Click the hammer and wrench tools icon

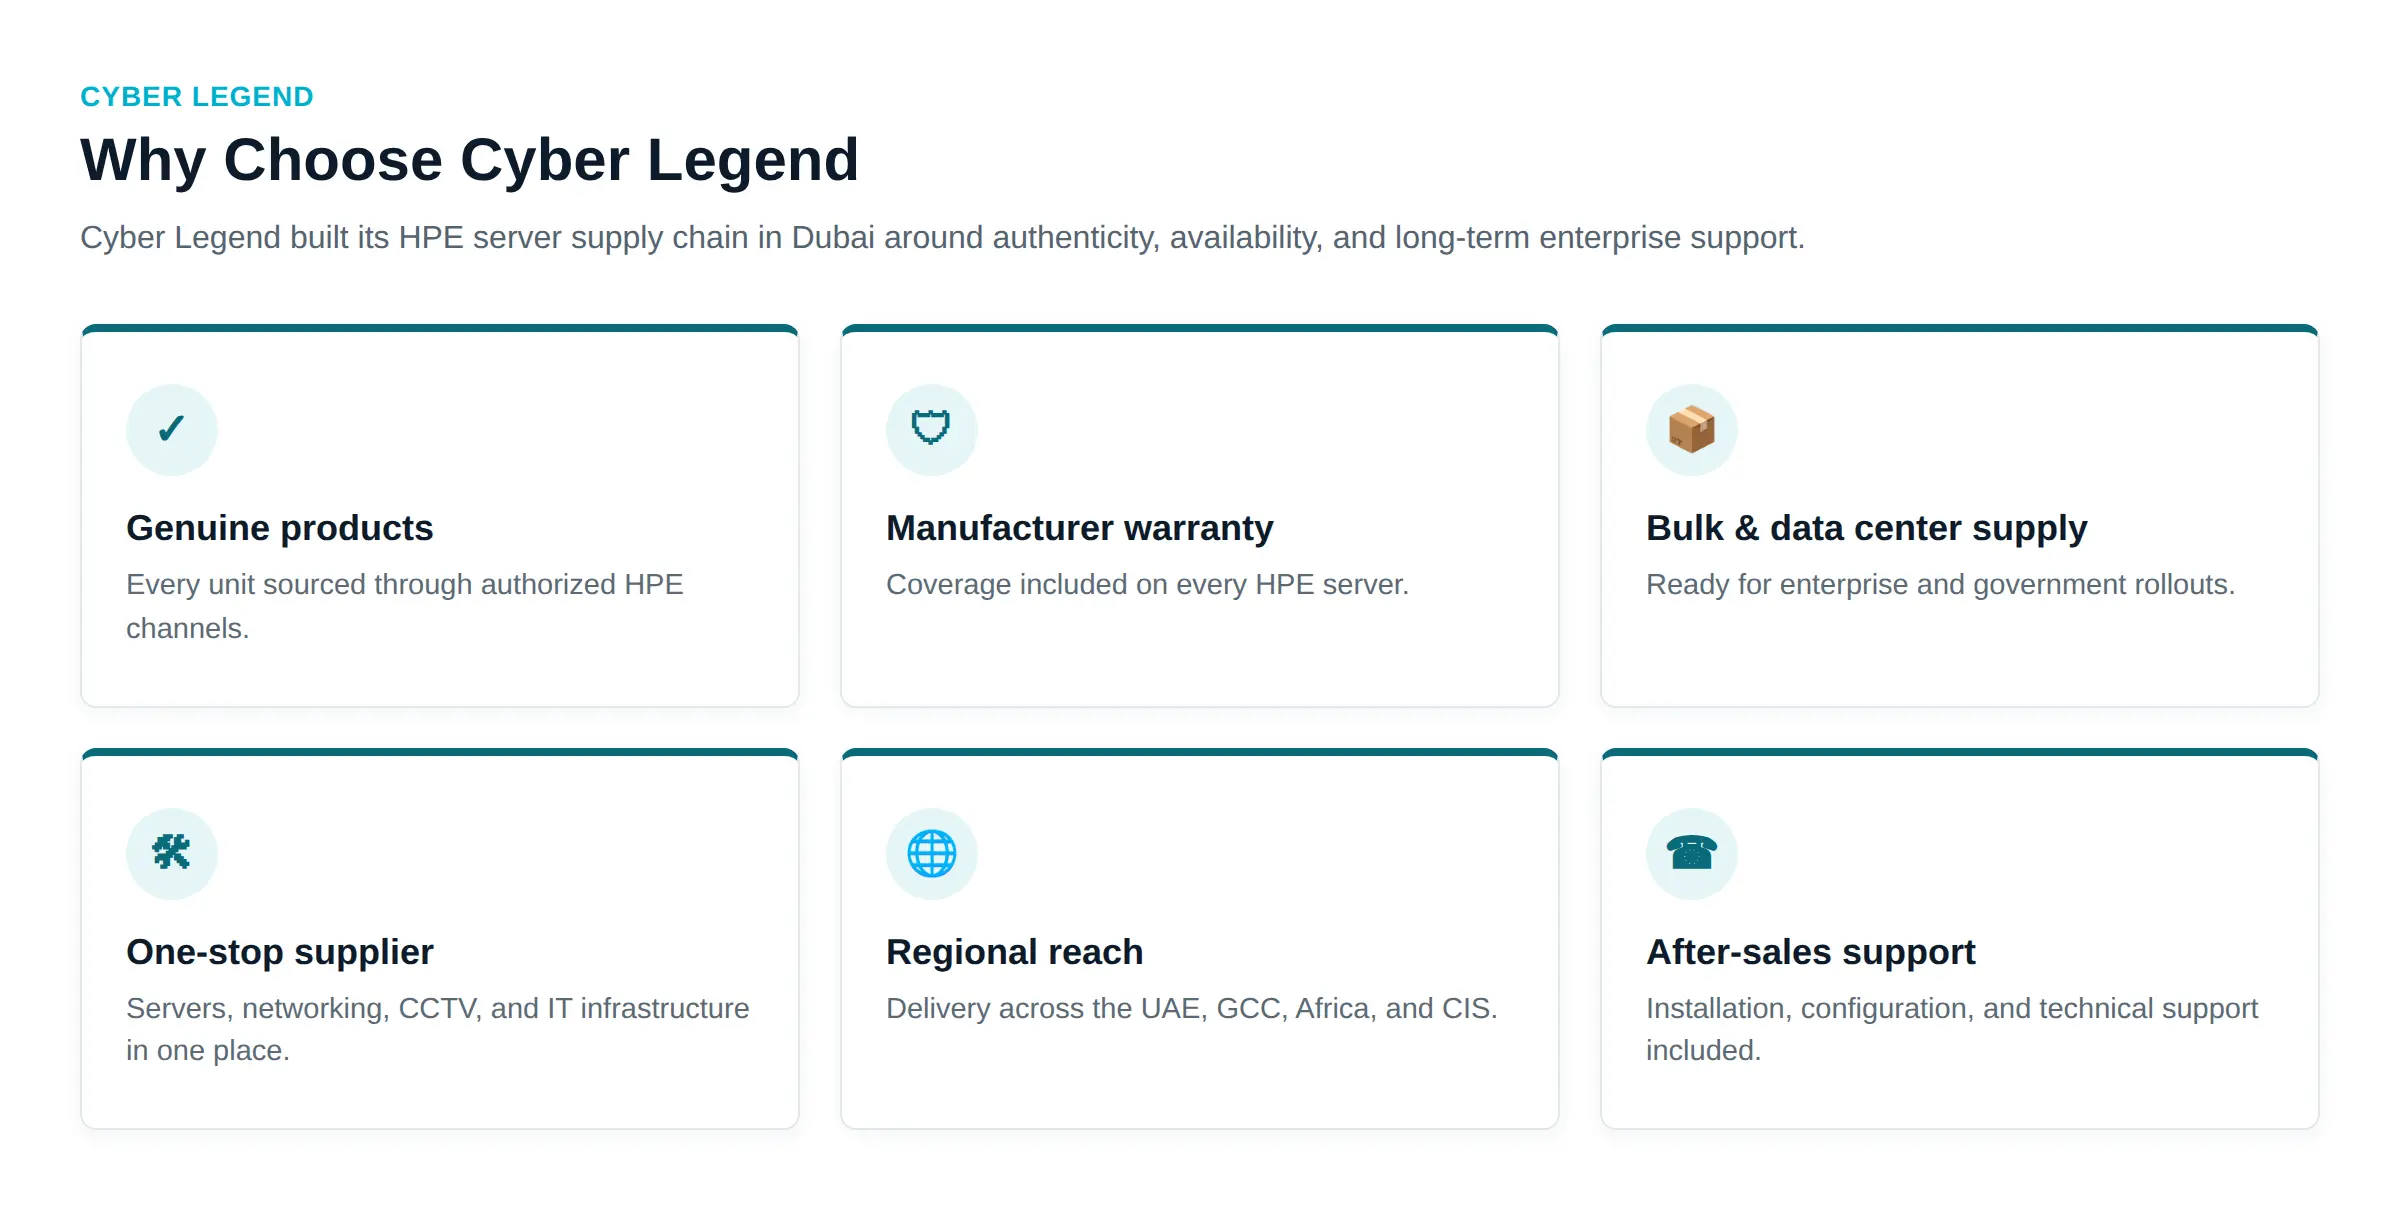172,853
